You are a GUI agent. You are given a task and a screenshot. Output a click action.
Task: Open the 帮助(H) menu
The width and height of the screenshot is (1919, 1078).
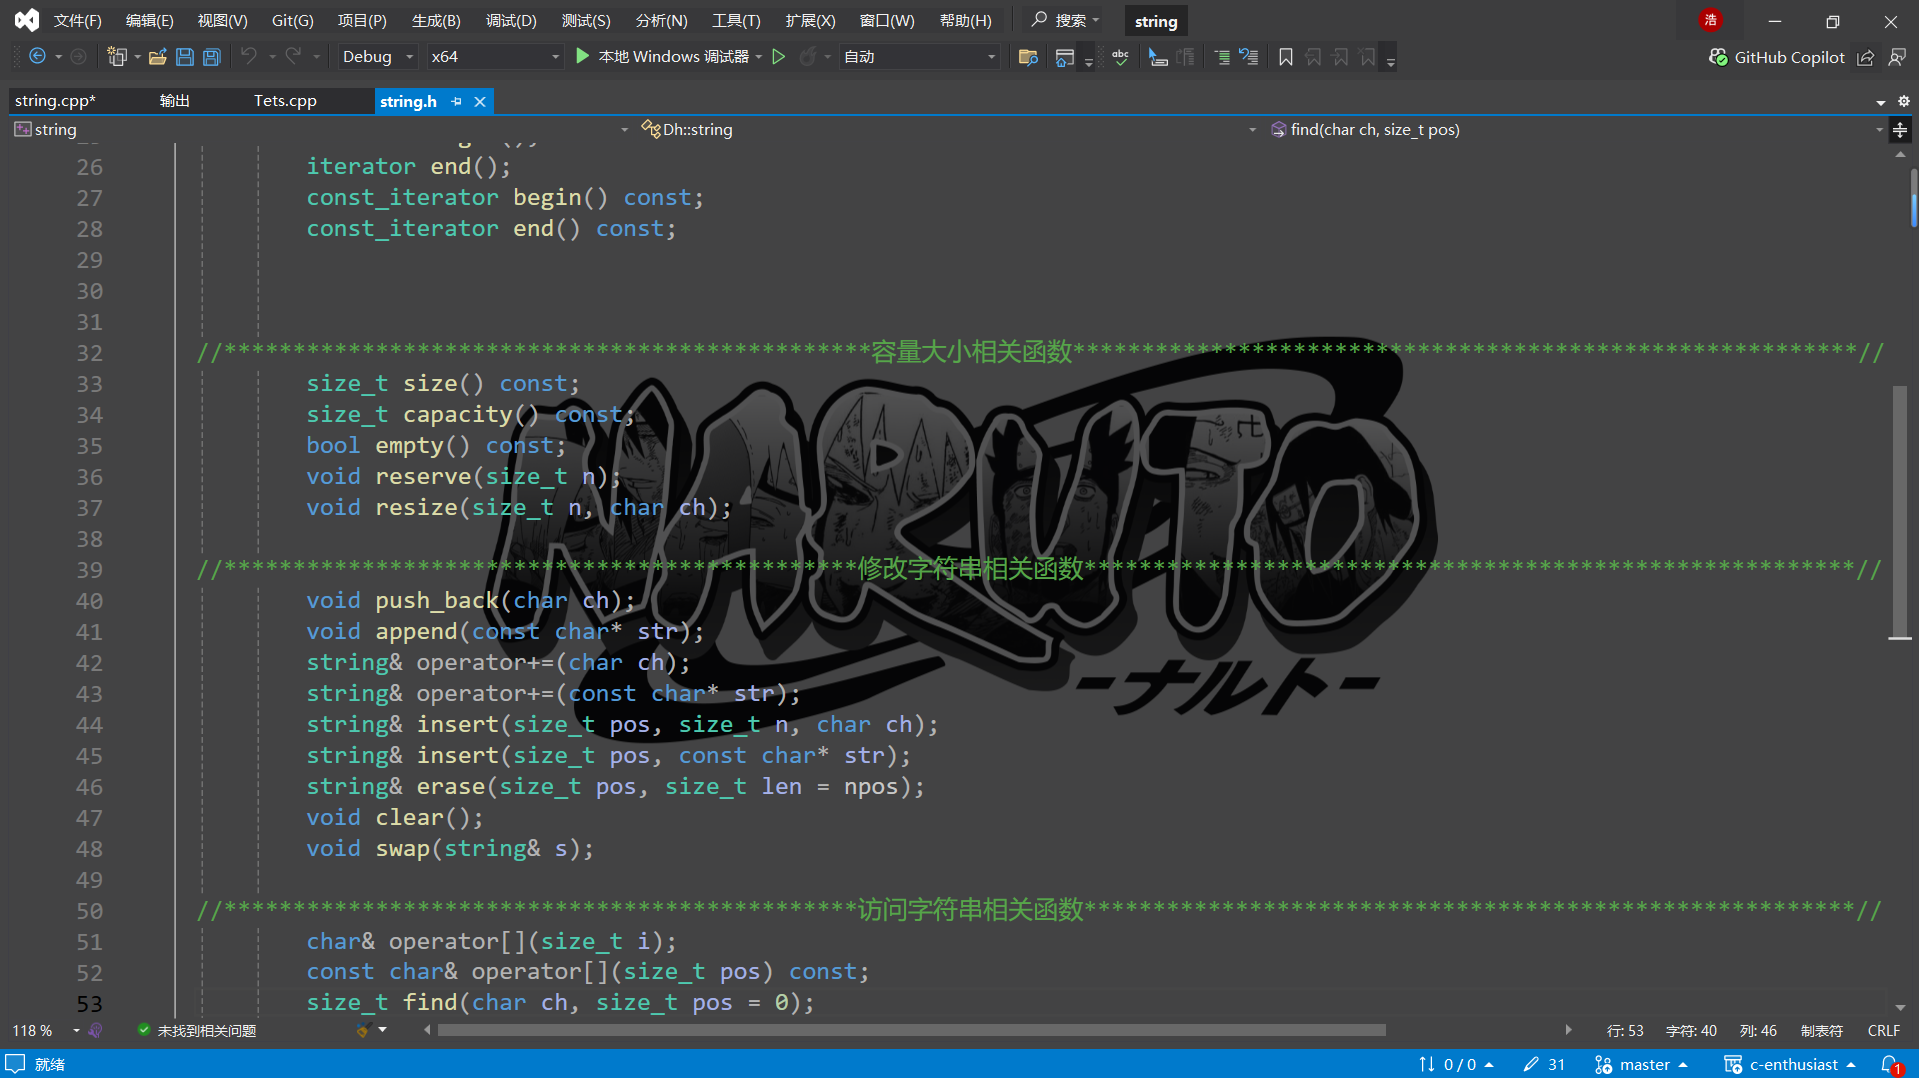tap(965, 20)
